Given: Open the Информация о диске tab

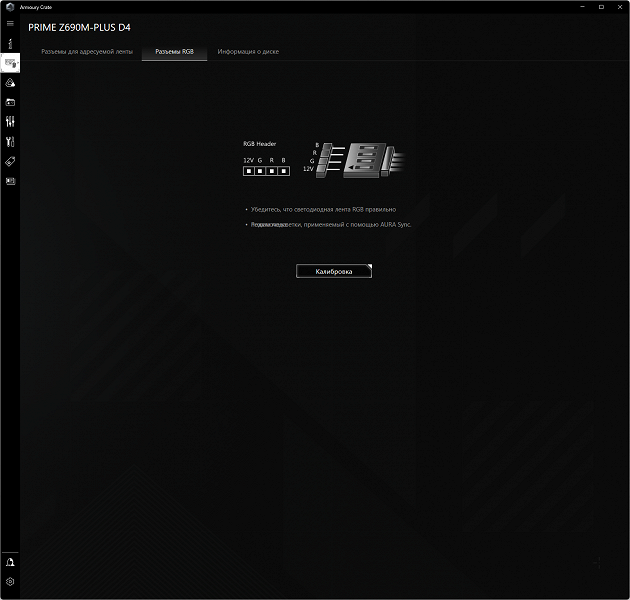Looking at the screenshot, I should 248,51.
